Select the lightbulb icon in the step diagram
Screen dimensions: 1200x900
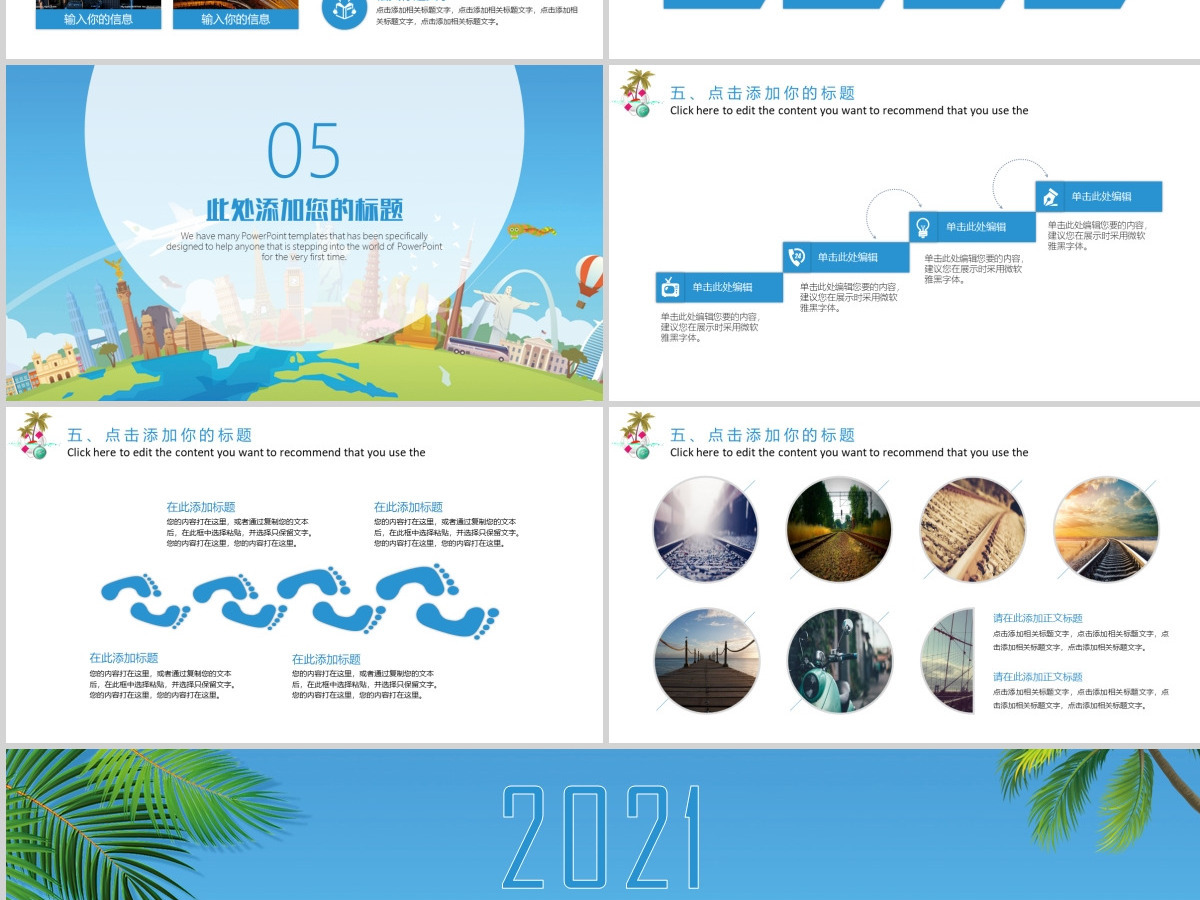(x=922, y=227)
